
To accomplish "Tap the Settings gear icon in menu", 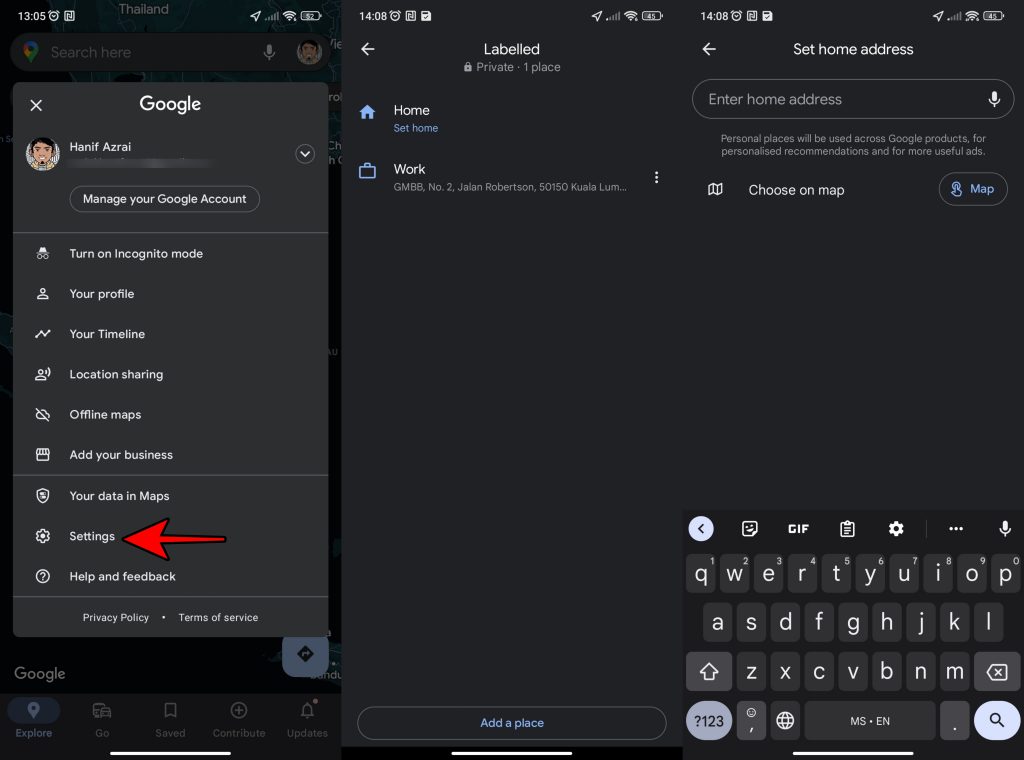I will [x=42, y=537].
